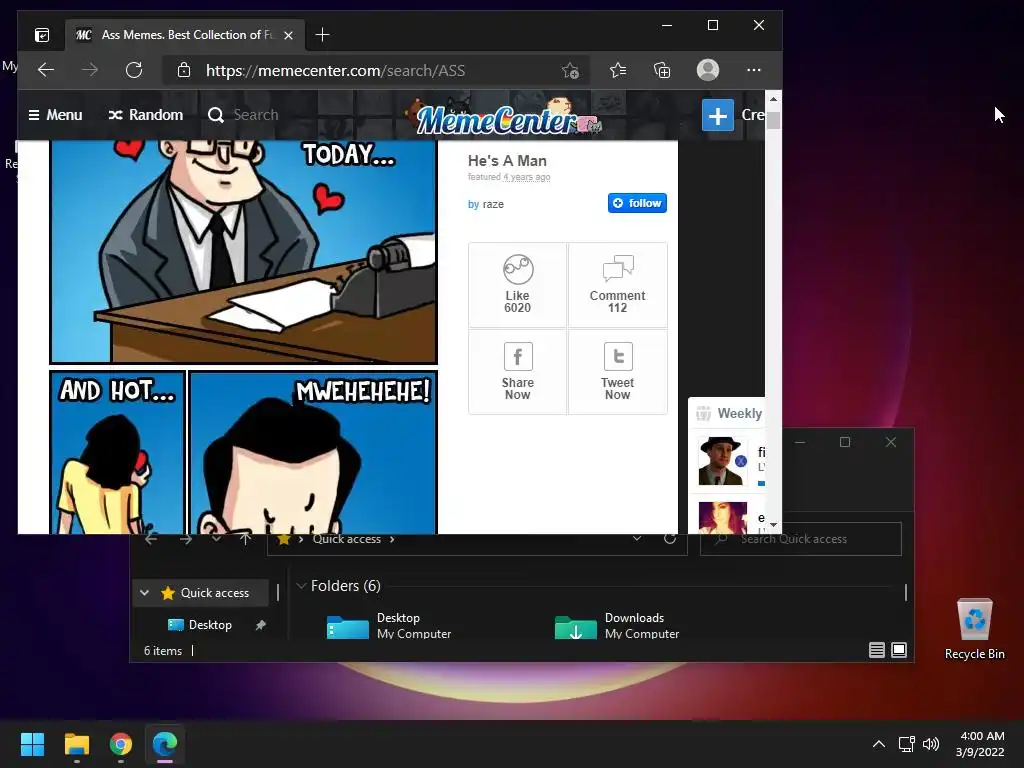
Task: Click the memecenter.com address bar
Action: [x=376, y=70]
